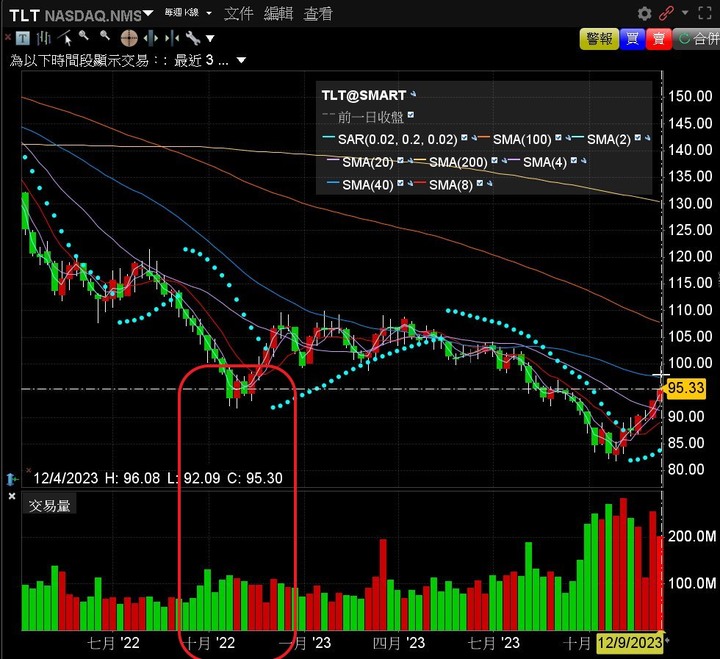
Task: Click the 95.33 current price tag
Action: [686, 388]
